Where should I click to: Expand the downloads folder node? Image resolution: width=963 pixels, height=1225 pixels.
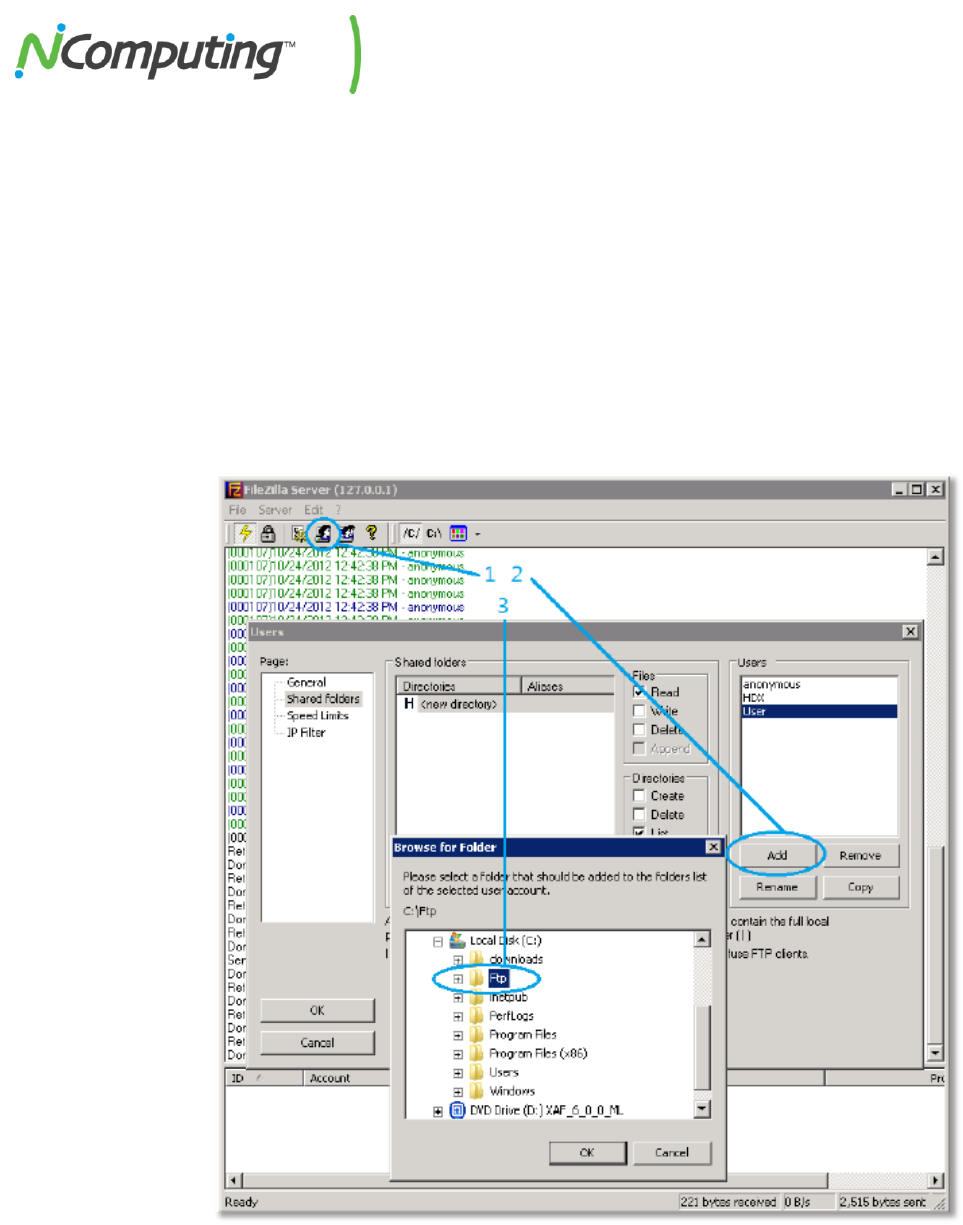point(458,960)
